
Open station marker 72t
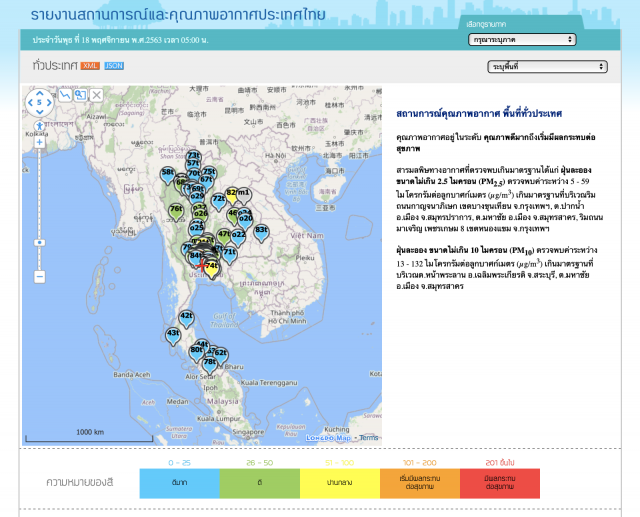click(x=219, y=202)
